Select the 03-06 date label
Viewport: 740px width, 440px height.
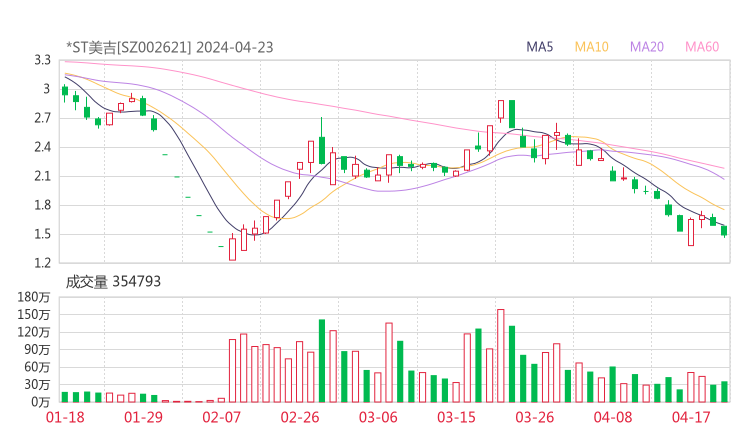[378, 417]
